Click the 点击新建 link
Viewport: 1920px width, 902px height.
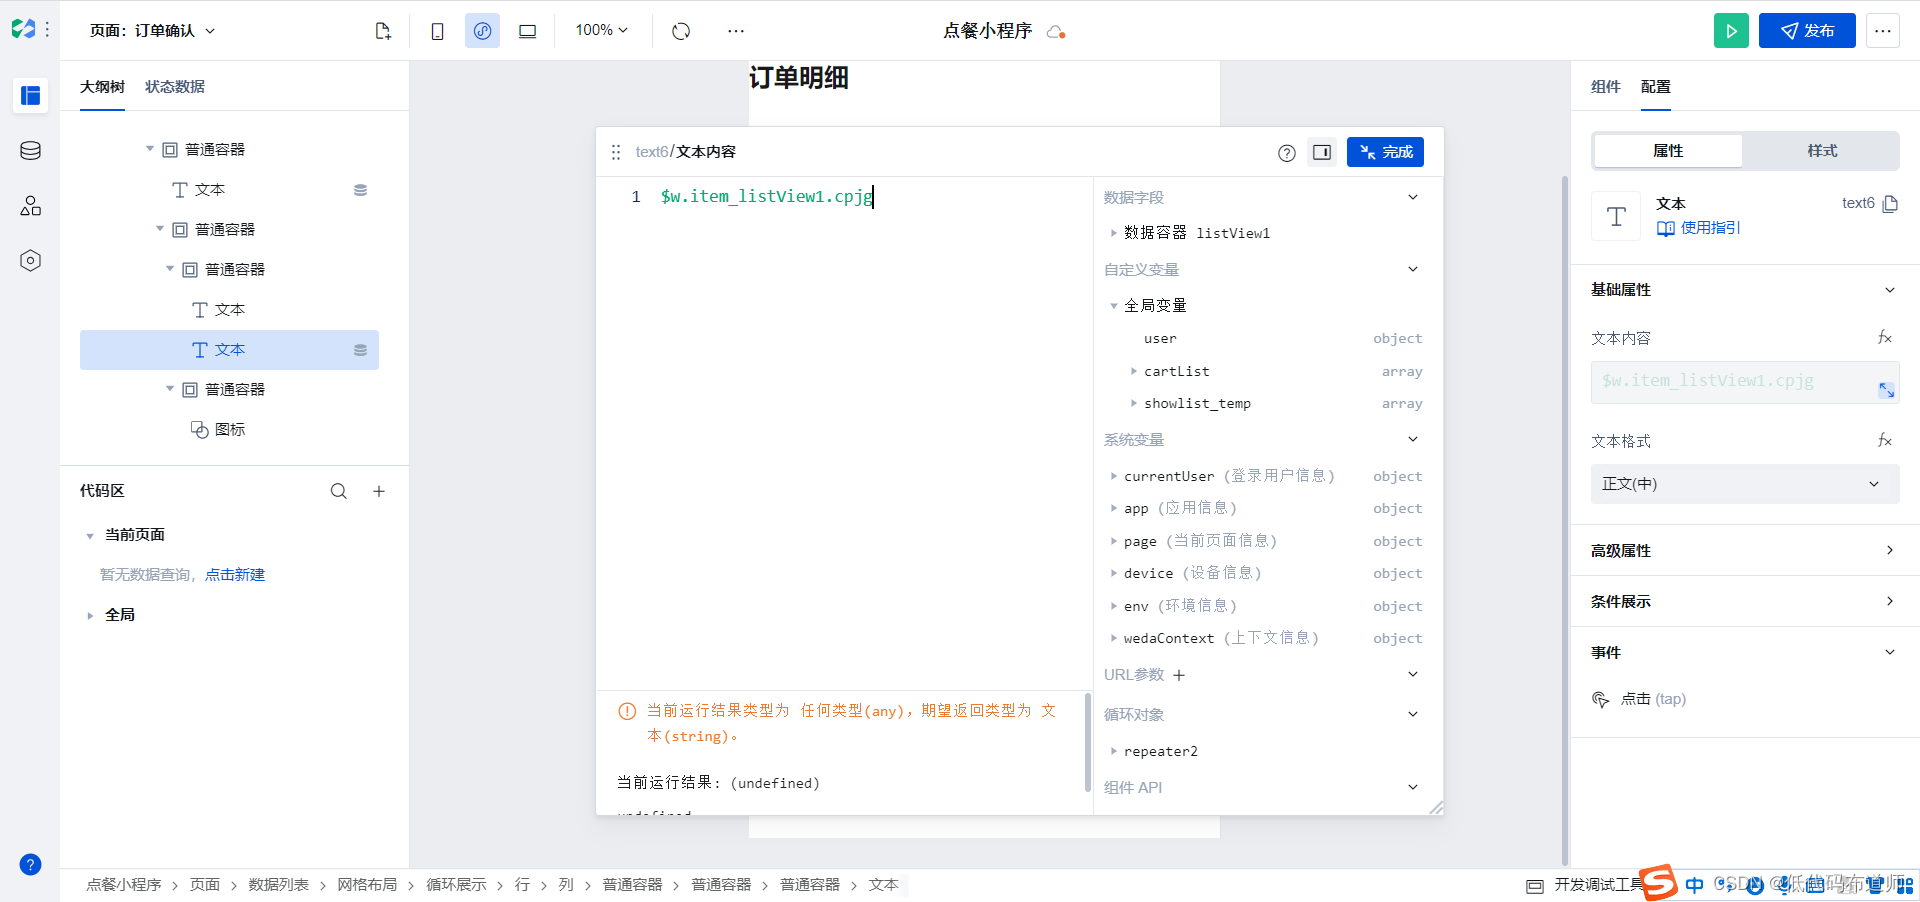tap(235, 575)
